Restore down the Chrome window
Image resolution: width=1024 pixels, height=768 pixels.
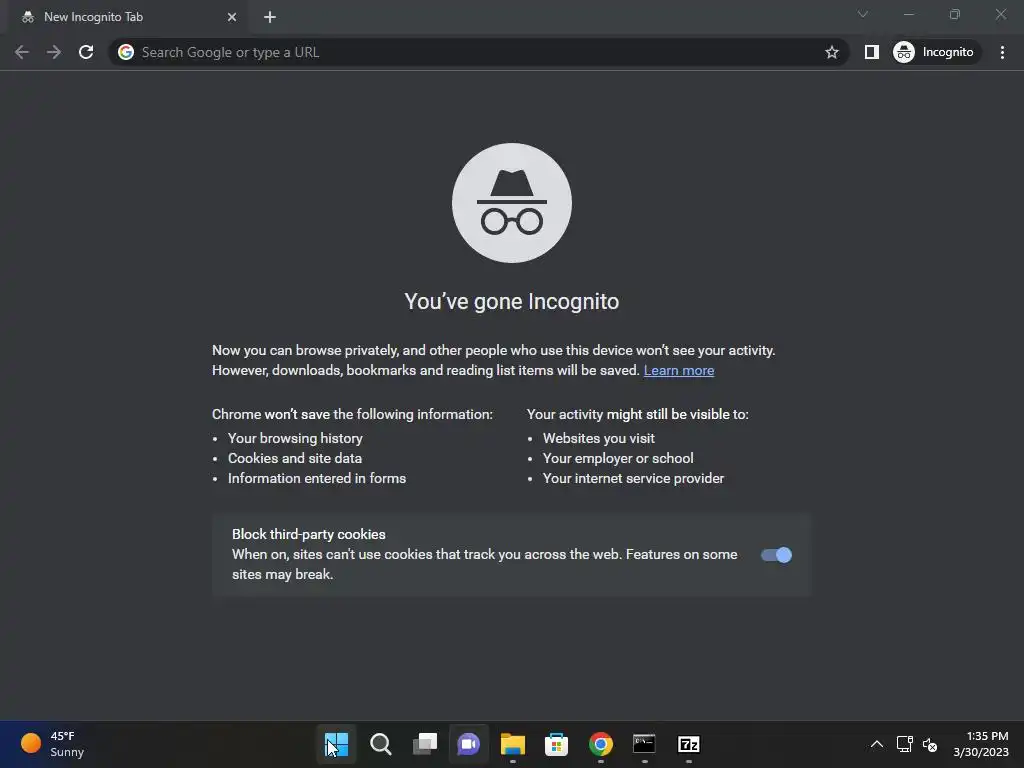tap(955, 14)
